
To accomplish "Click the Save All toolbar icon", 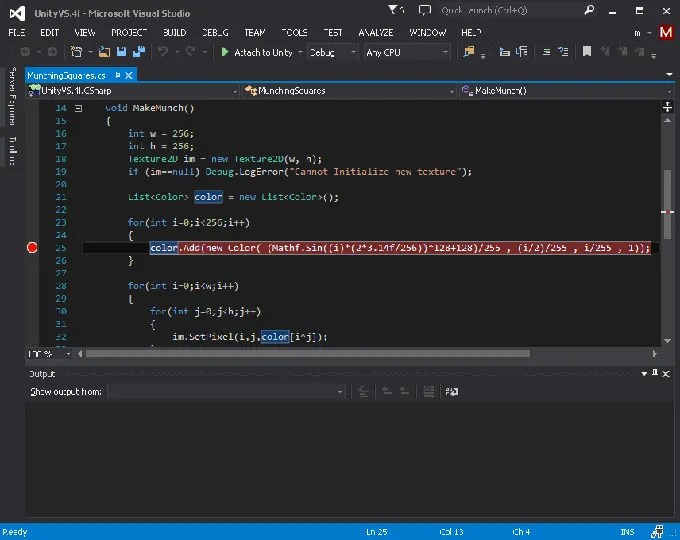I will pyautogui.click(x=136, y=52).
